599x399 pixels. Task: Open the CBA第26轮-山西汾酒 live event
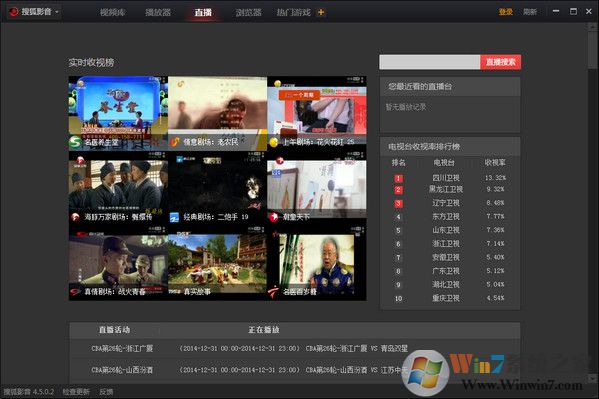(122, 370)
